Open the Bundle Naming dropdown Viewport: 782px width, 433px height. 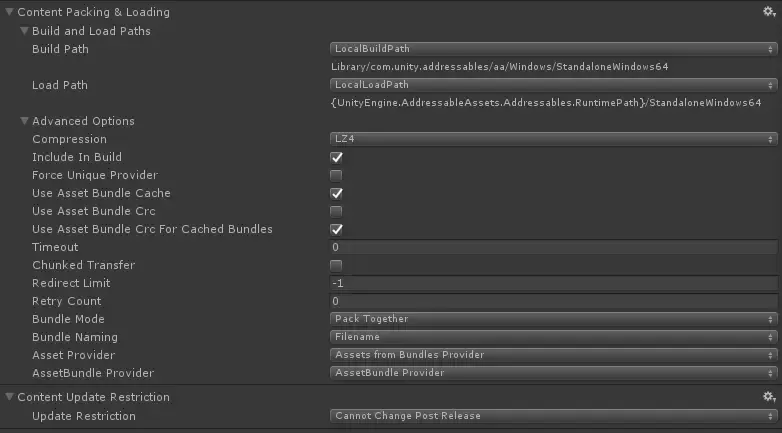554,337
